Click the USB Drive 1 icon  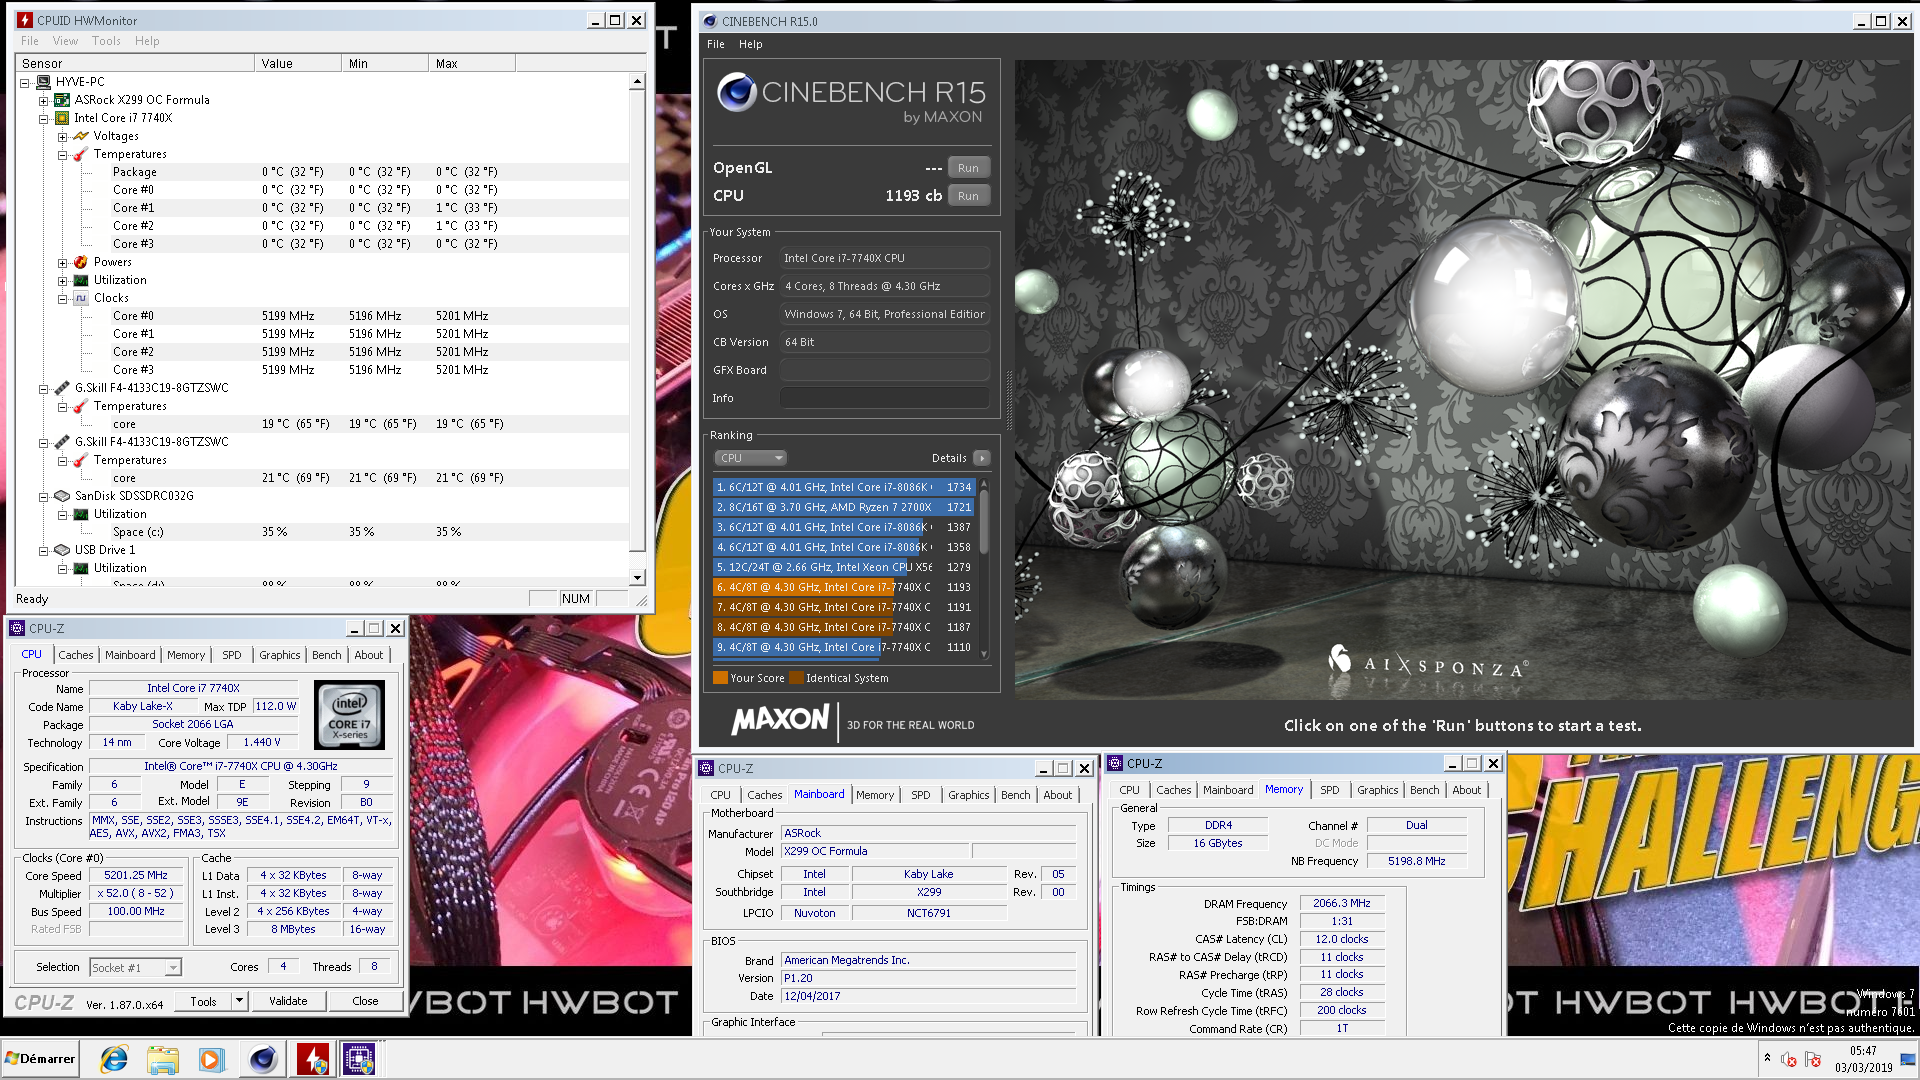coord(62,550)
